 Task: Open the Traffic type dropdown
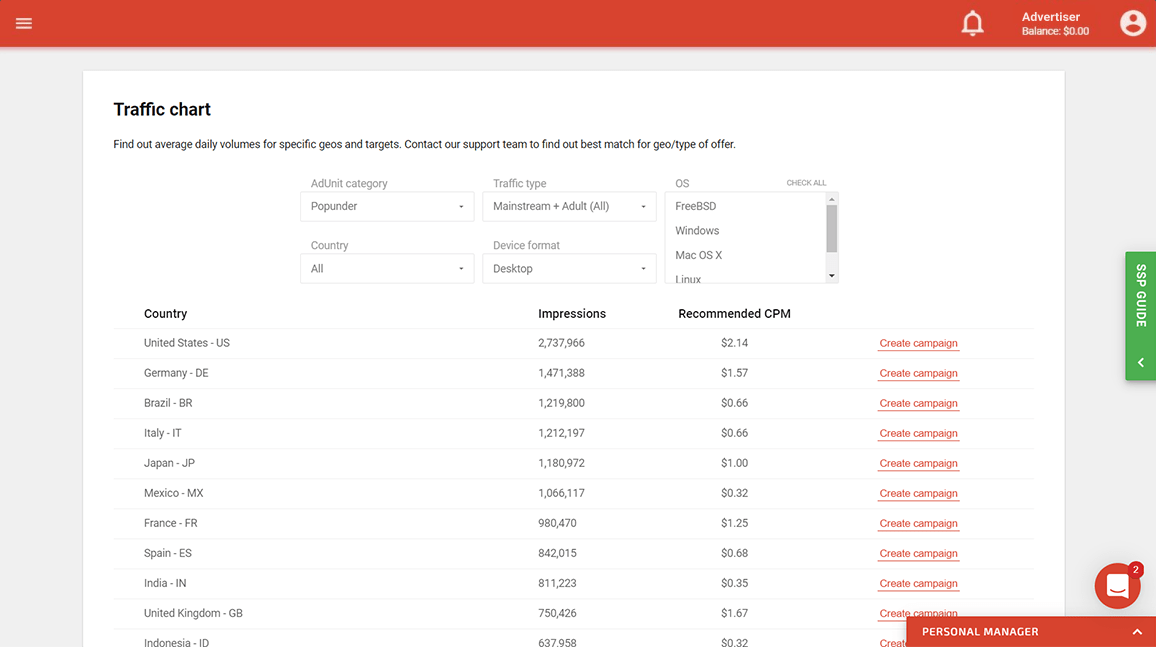(x=569, y=207)
